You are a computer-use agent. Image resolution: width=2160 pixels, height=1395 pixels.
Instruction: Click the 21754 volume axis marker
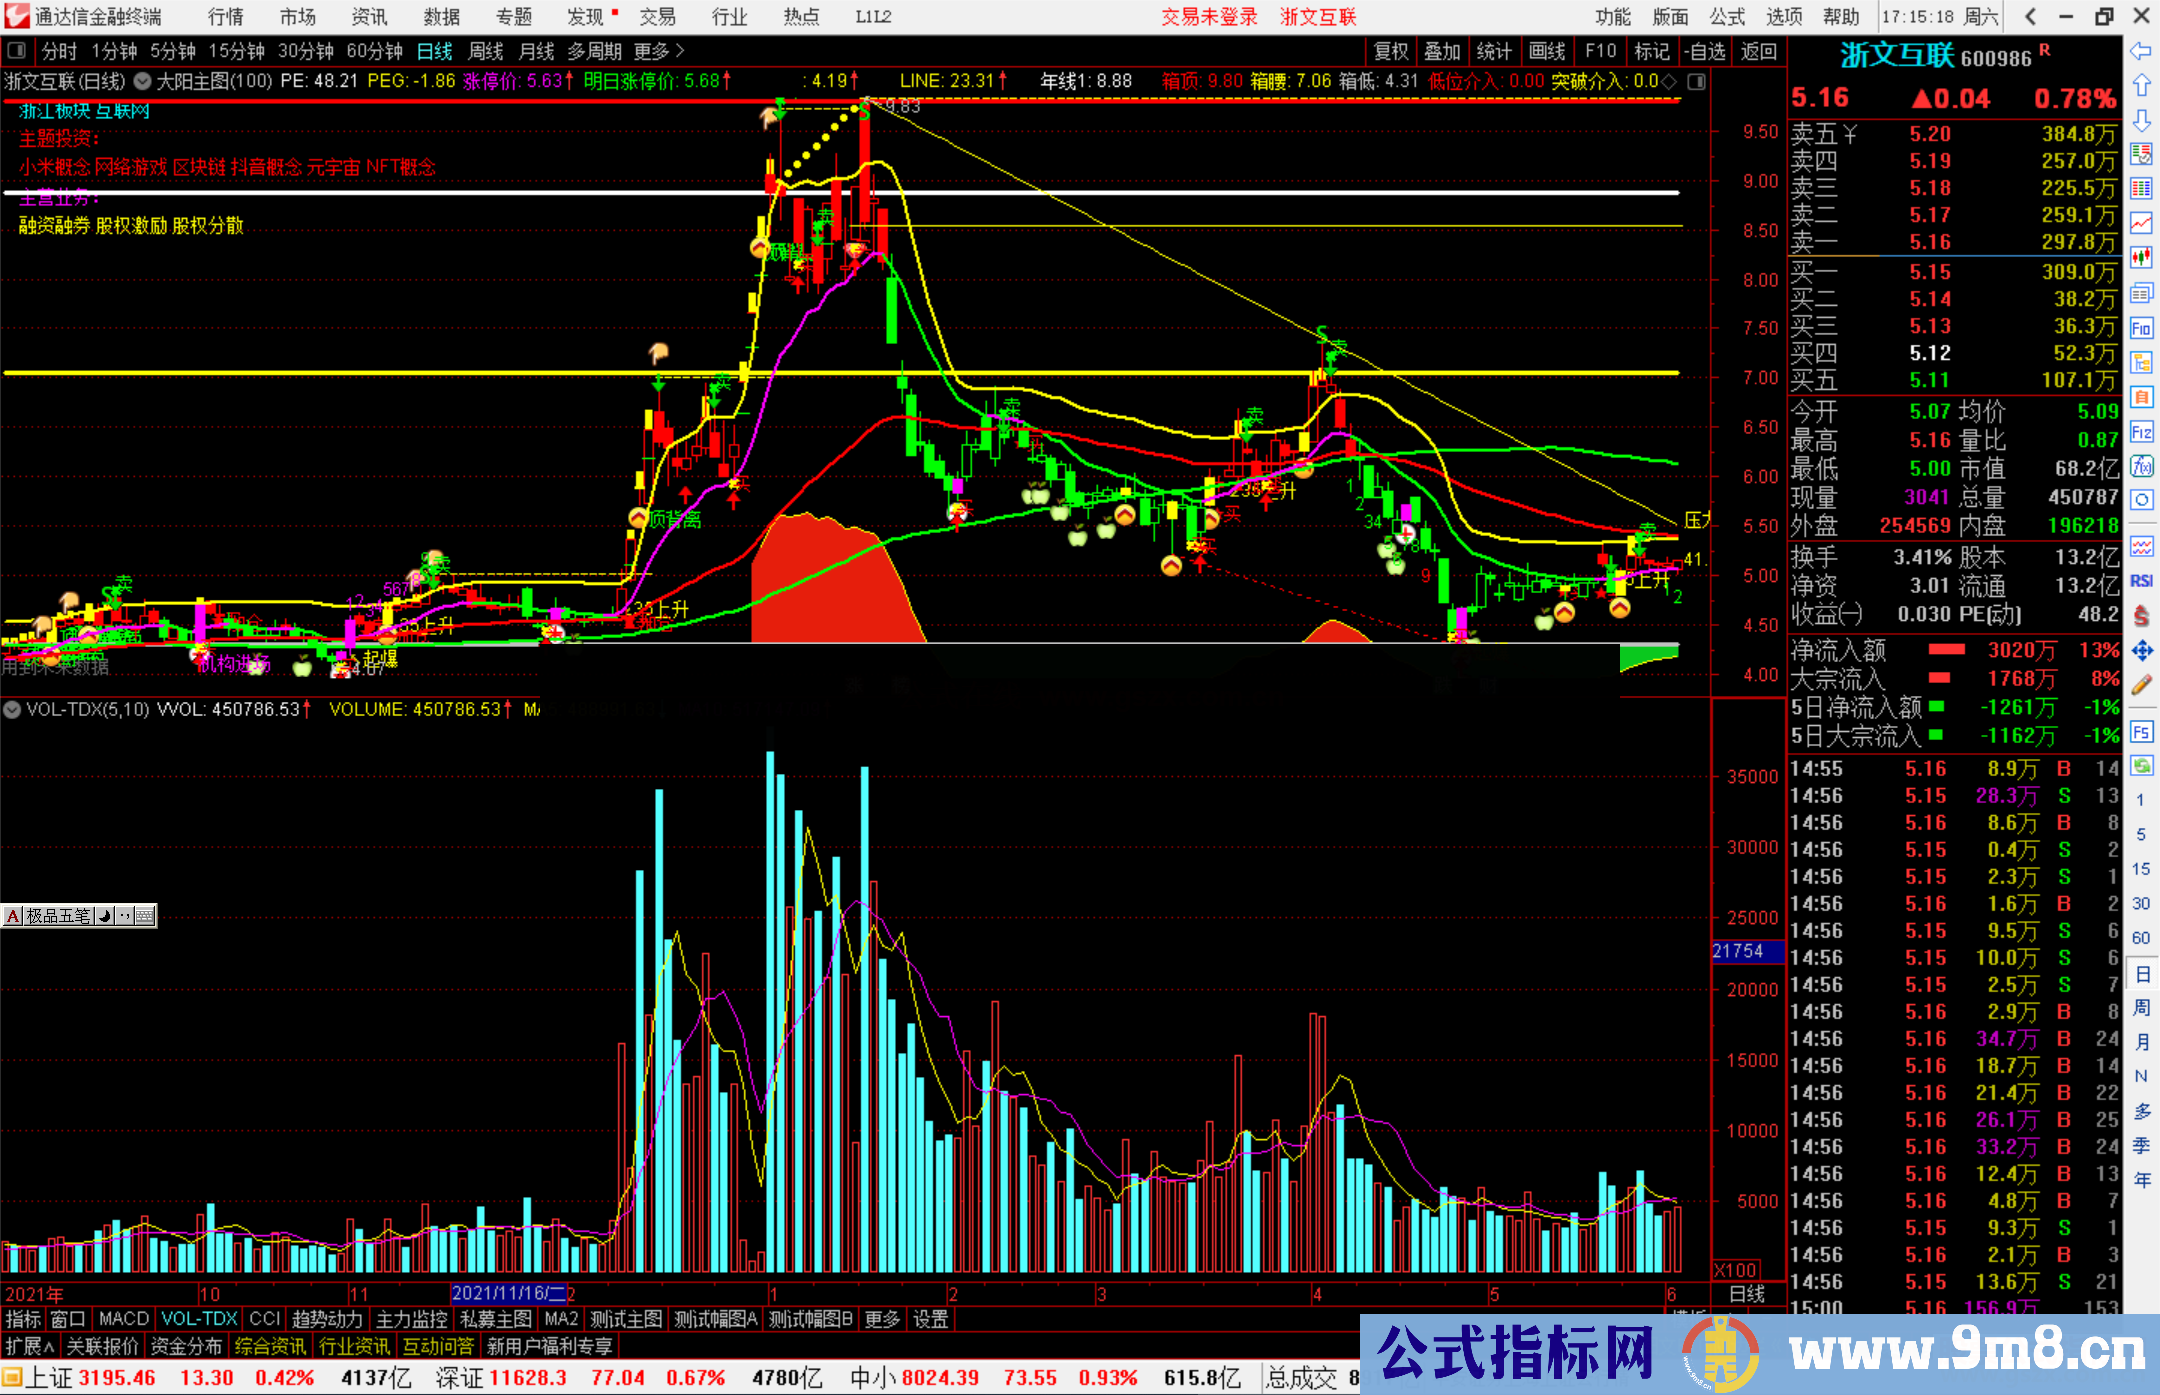pyautogui.click(x=1746, y=951)
